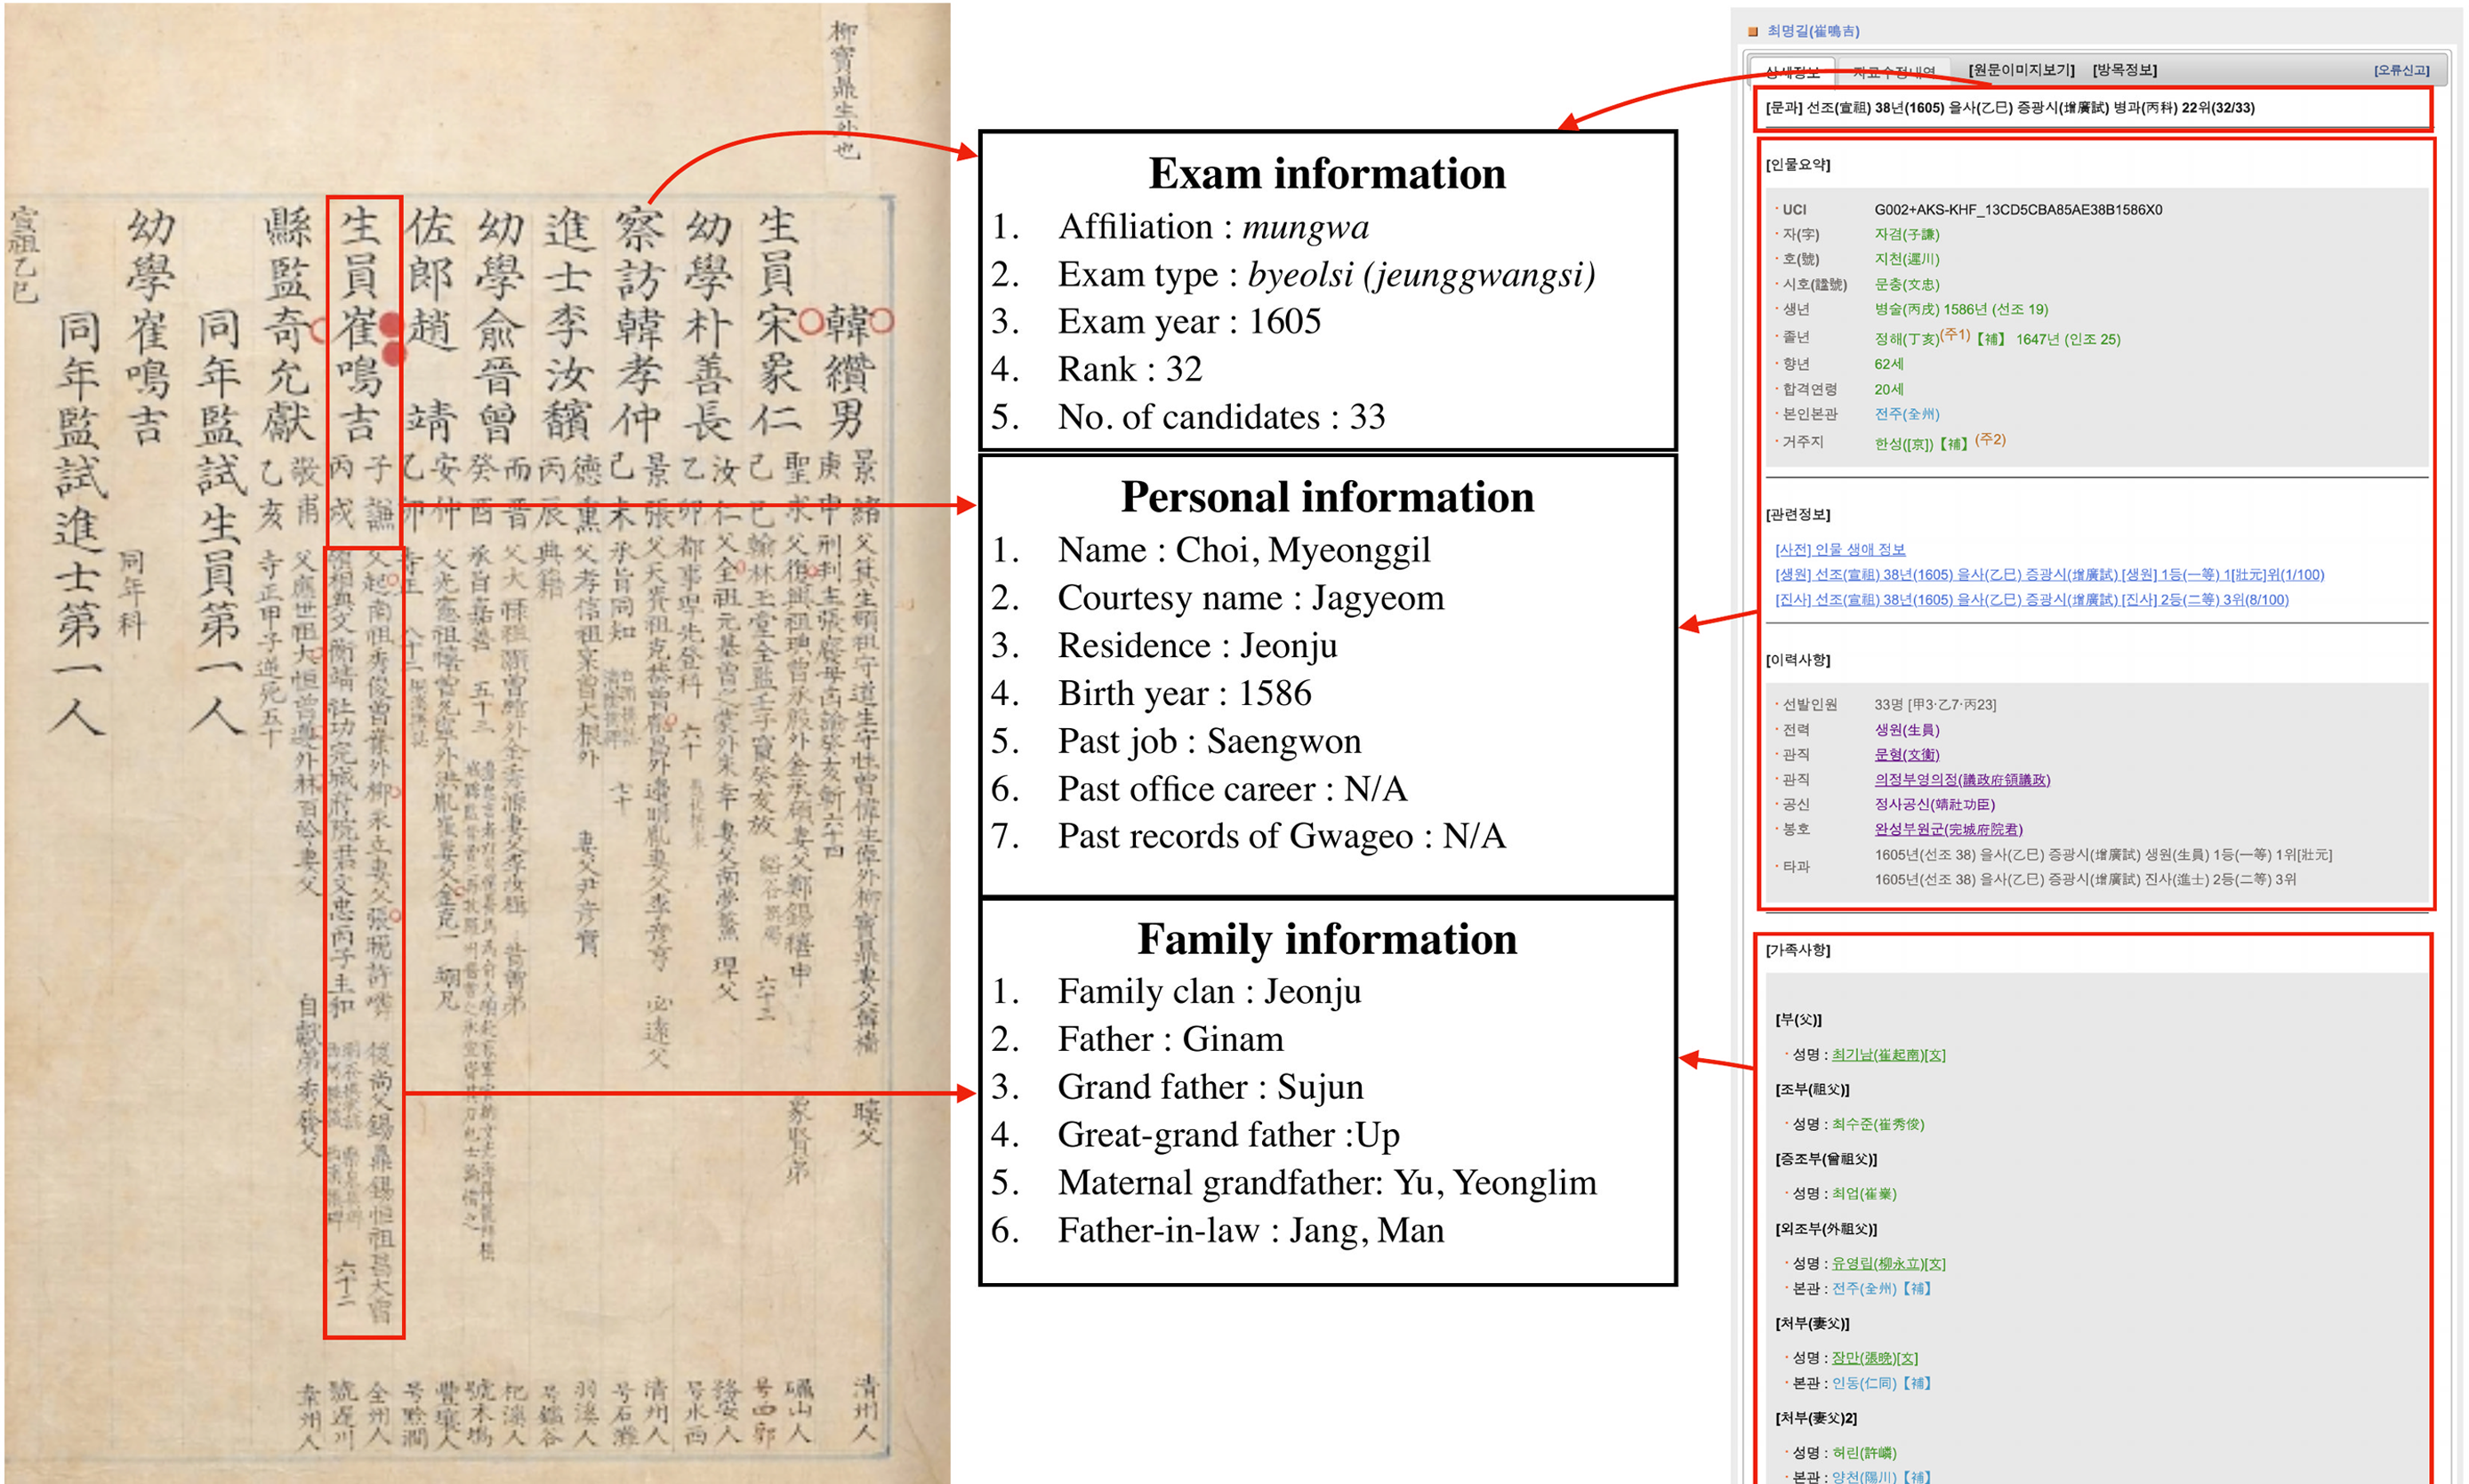
Task: Click the [처부(妻父)2] subheading
Action: pyautogui.click(x=1816, y=1418)
